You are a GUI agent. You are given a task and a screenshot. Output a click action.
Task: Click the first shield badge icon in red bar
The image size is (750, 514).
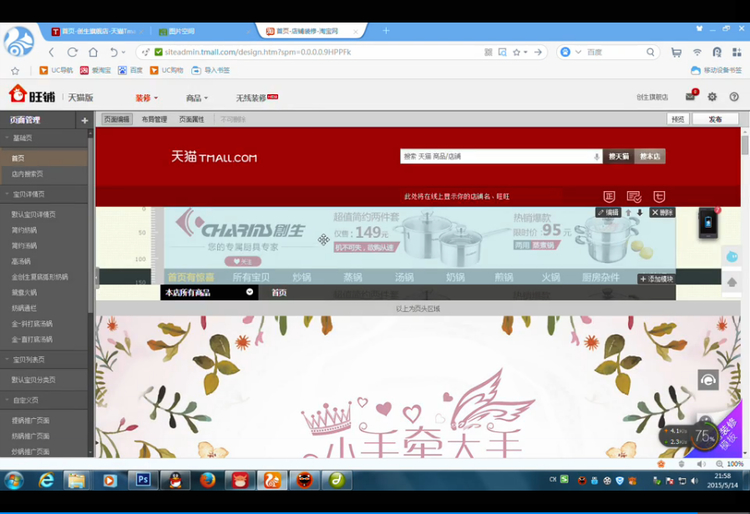point(609,197)
